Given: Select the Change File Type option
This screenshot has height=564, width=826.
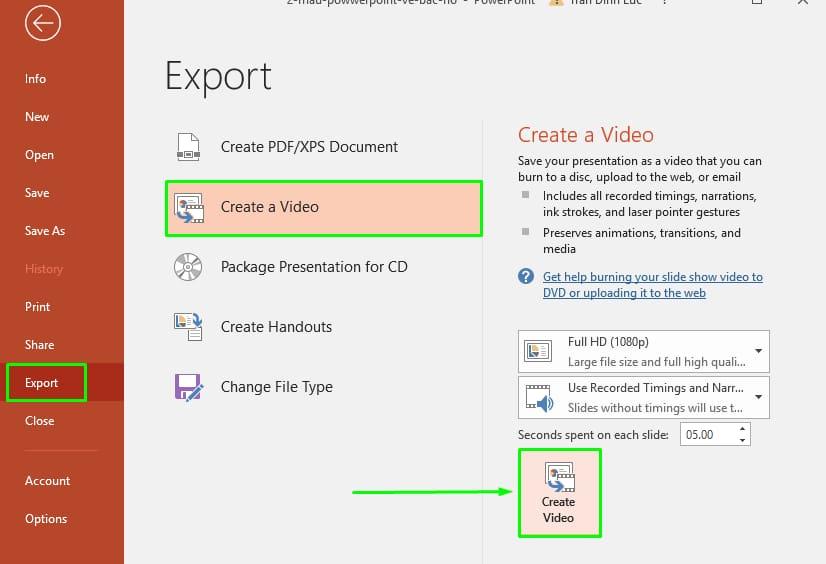Looking at the screenshot, I should (x=323, y=387).
